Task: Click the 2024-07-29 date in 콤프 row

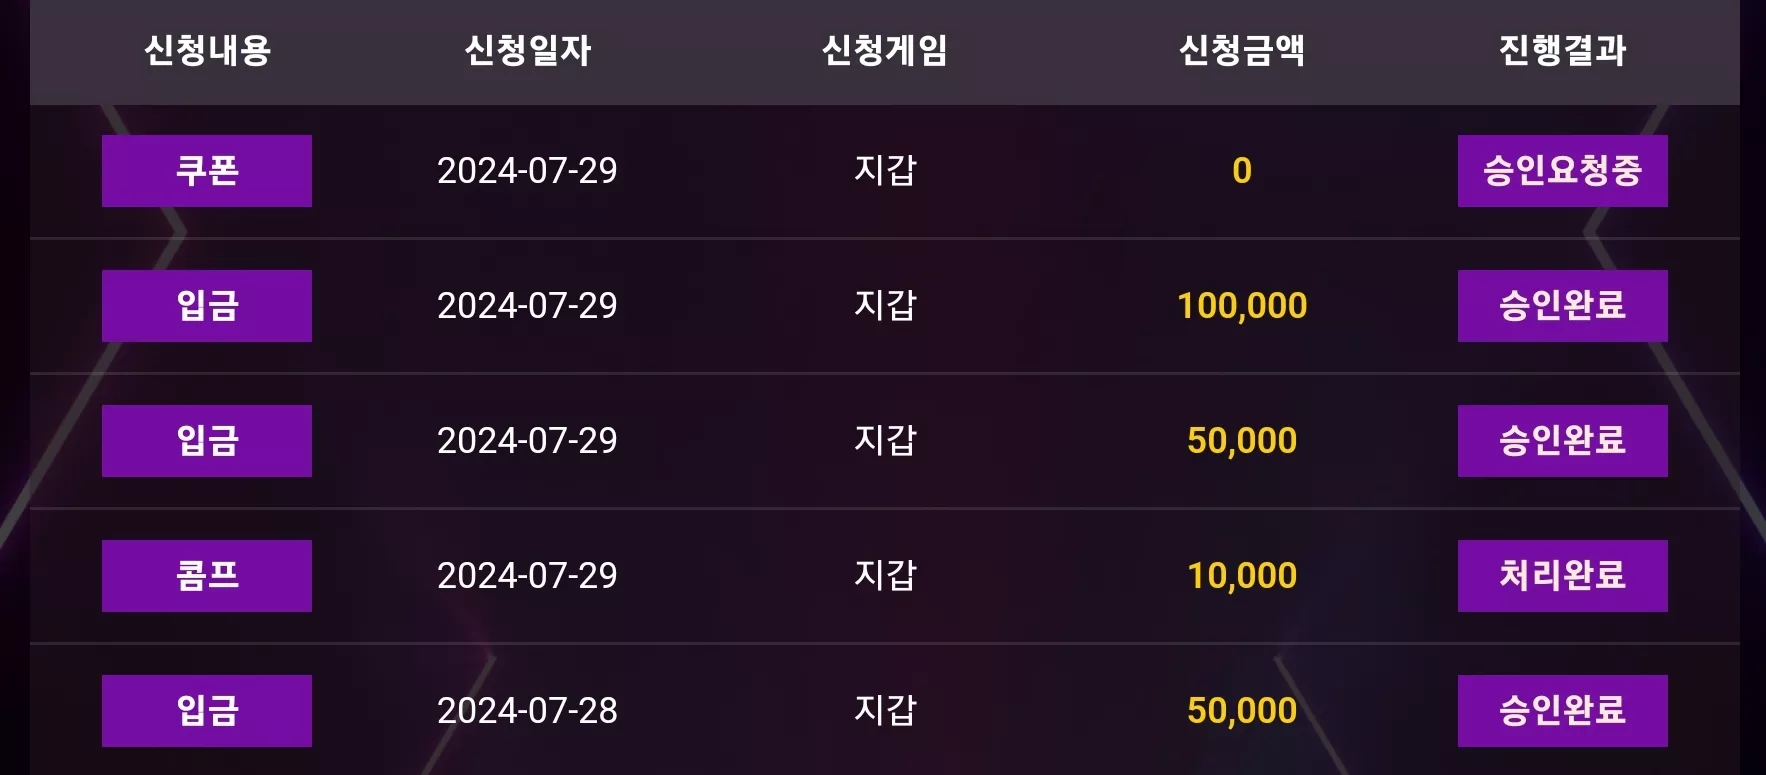Action: (x=527, y=576)
